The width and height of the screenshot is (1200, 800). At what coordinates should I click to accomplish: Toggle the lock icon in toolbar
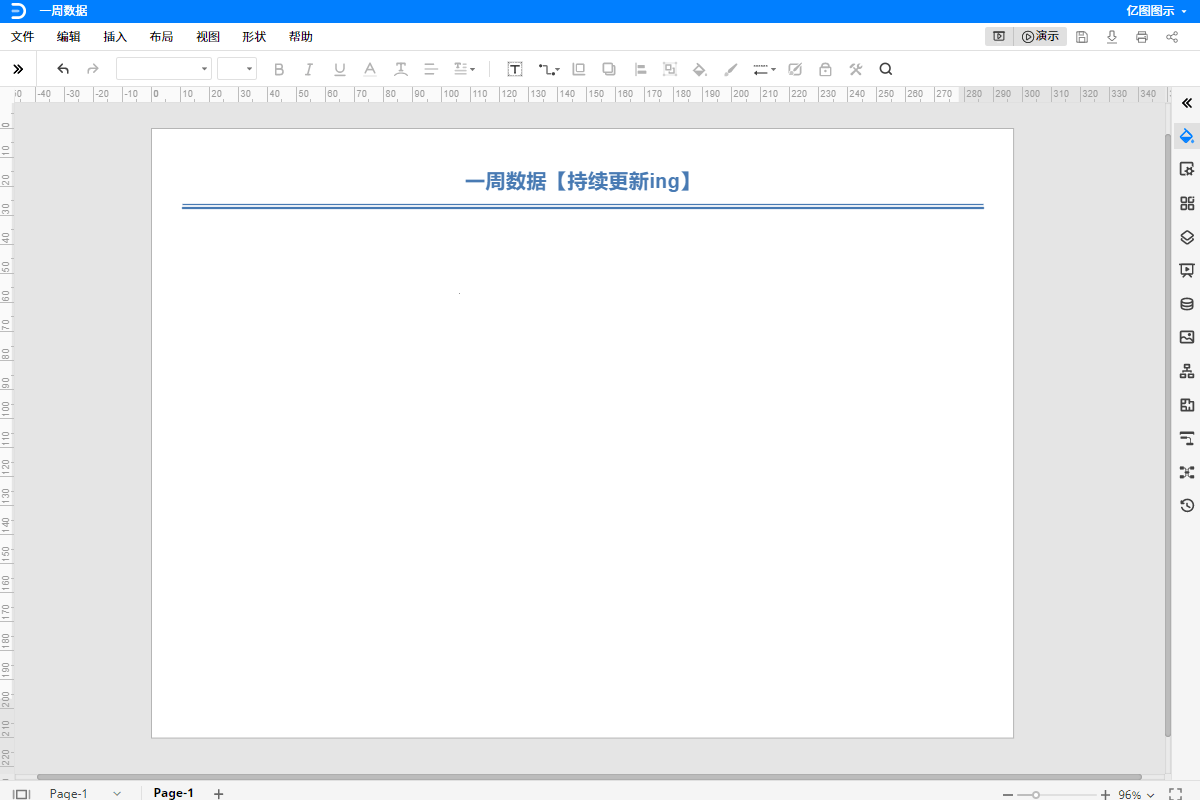pyautogui.click(x=825, y=69)
